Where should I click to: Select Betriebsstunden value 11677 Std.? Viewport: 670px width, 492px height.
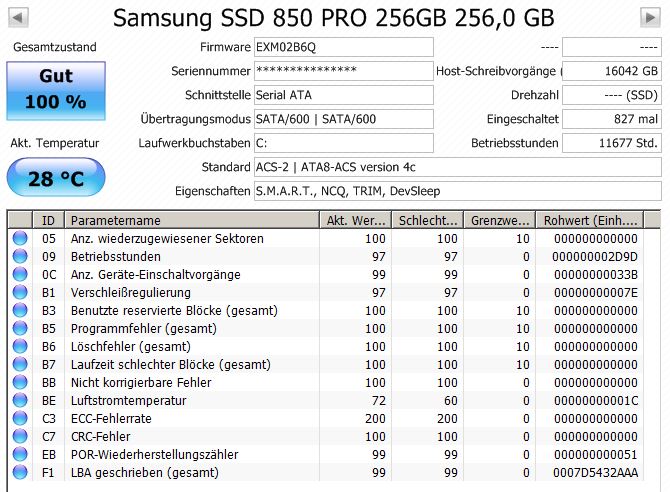[612, 143]
